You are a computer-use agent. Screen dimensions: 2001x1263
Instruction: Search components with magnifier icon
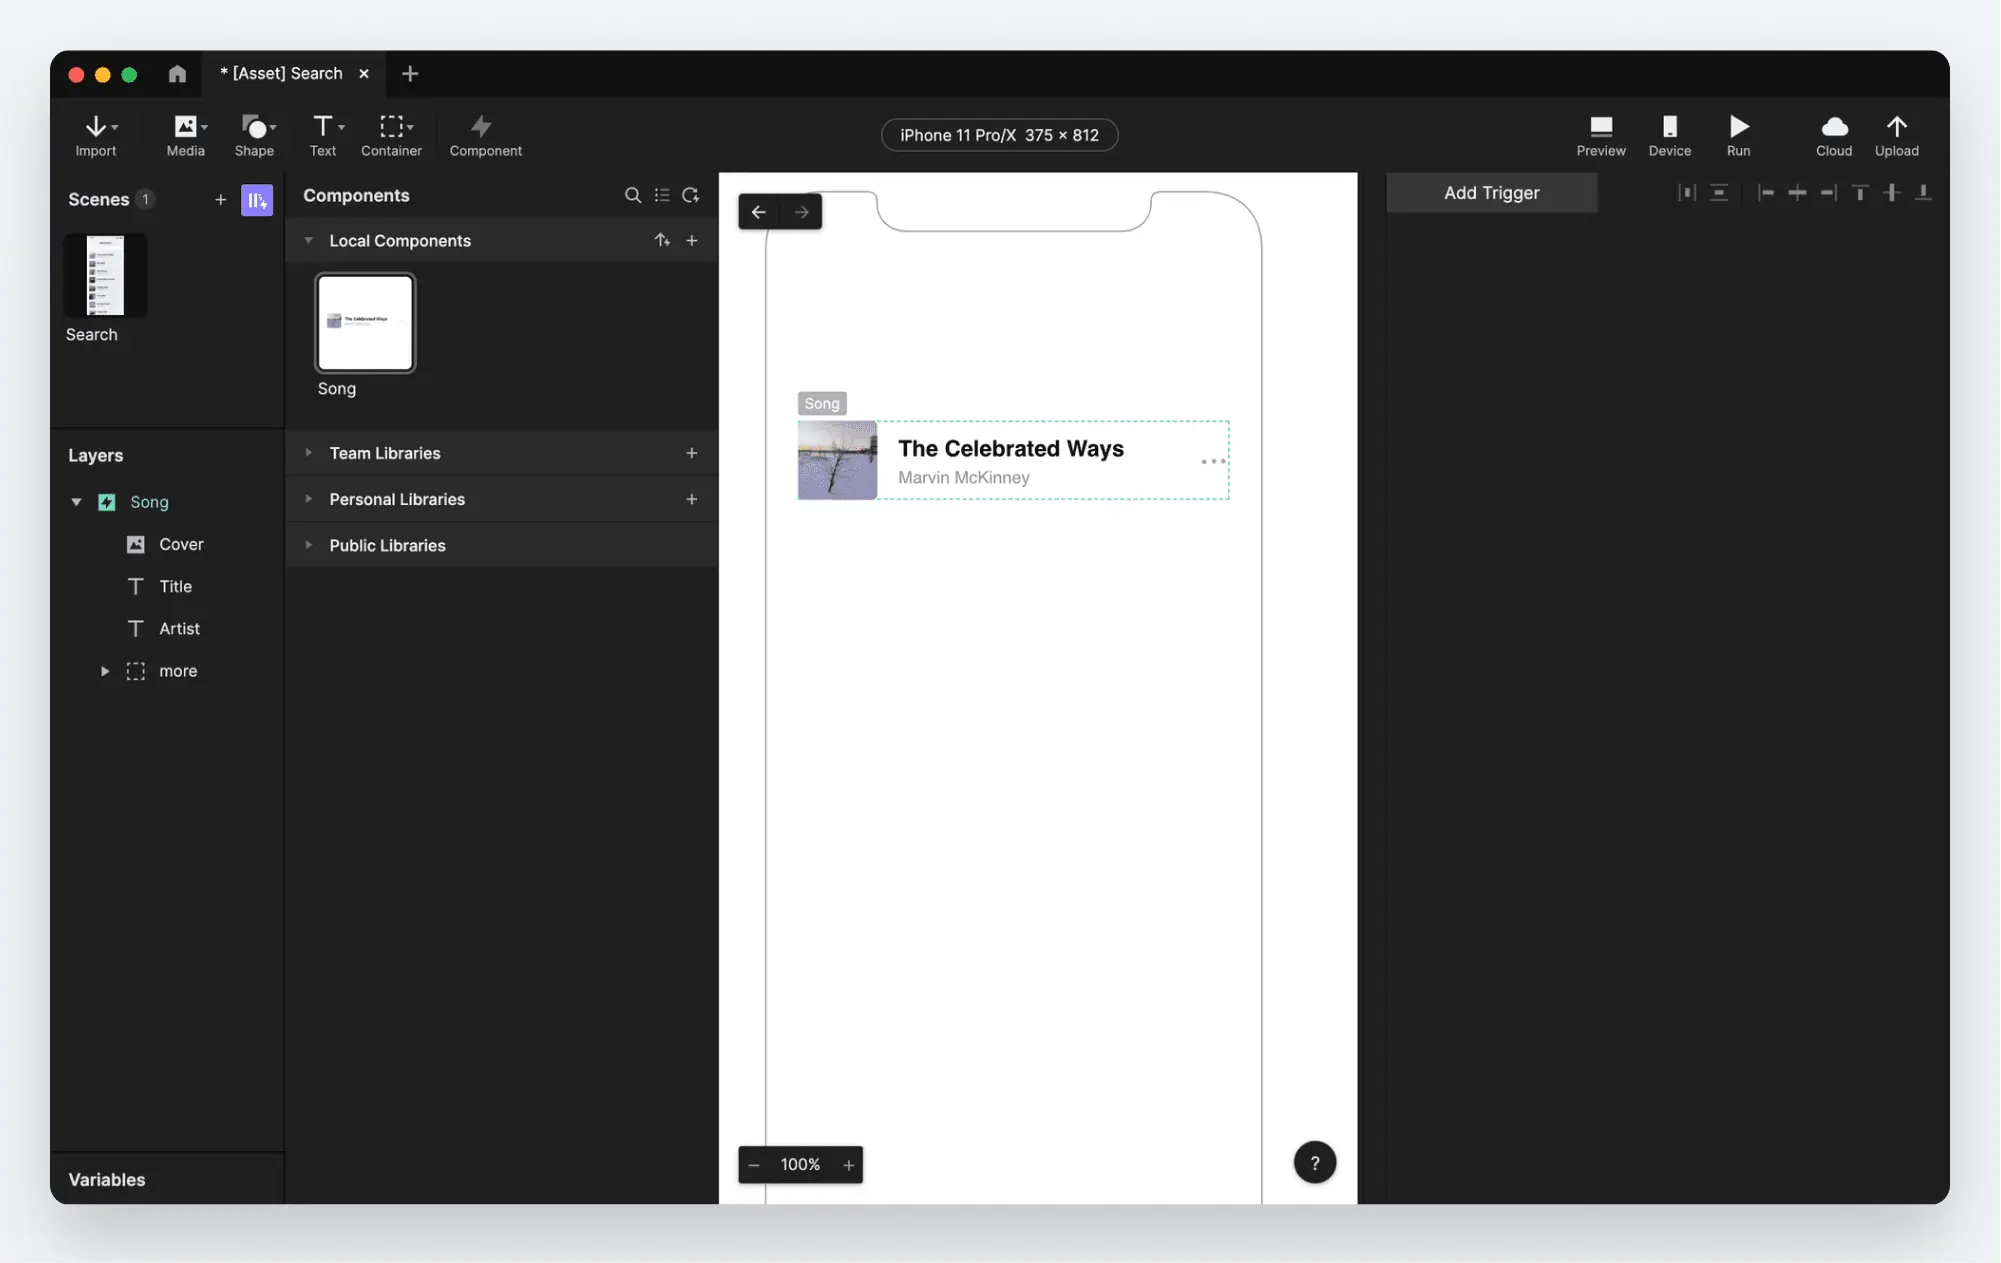[632, 196]
